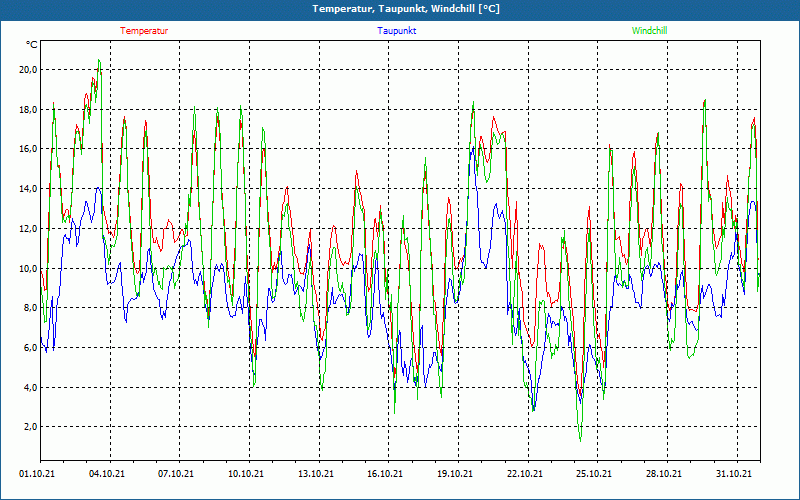The height and width of the screenshot is (500, 800).
Task: Click the 28.10.21 date label
Action: [x=664, y=474]
